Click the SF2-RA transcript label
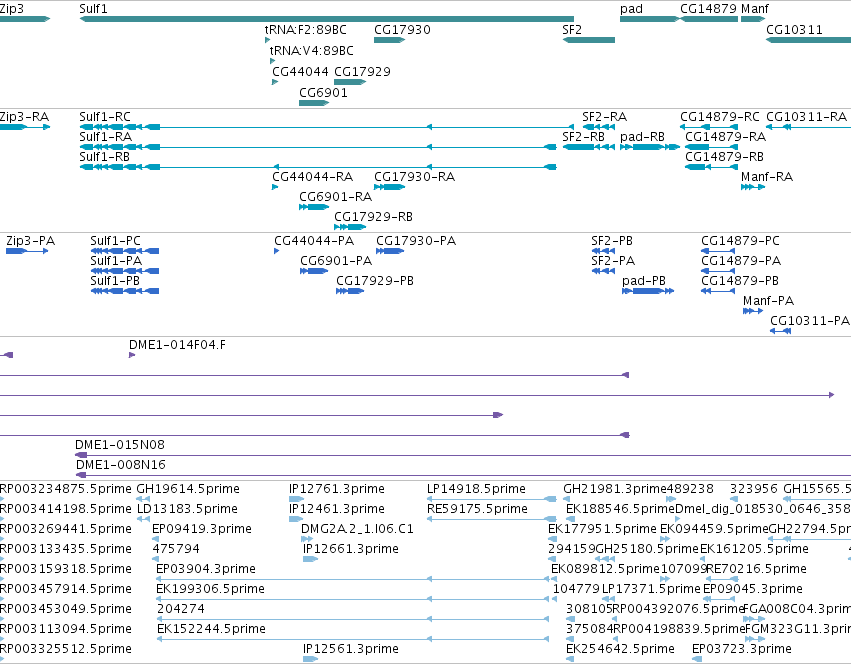This screenshot has height=664, width=851. coord(605,117)
